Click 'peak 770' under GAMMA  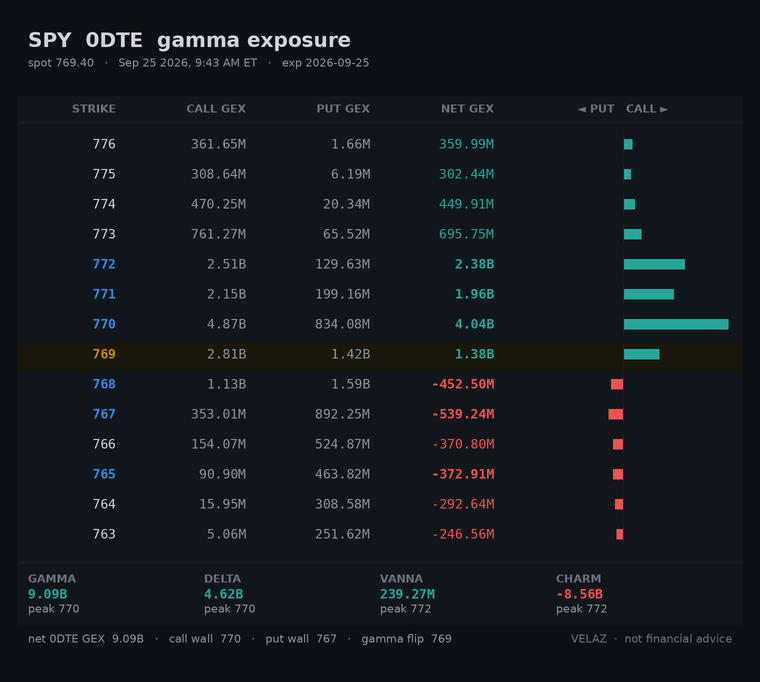point(53,609)
